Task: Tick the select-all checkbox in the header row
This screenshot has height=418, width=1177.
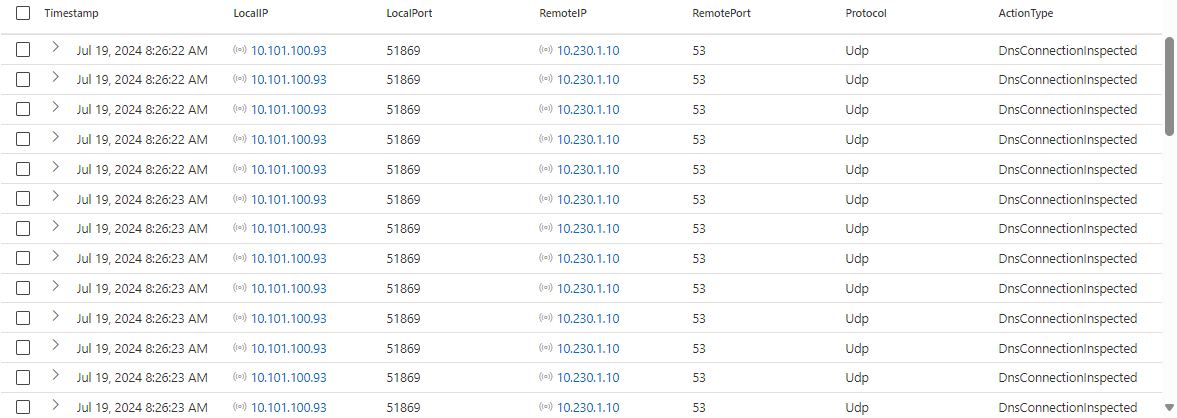Action: 23,14
